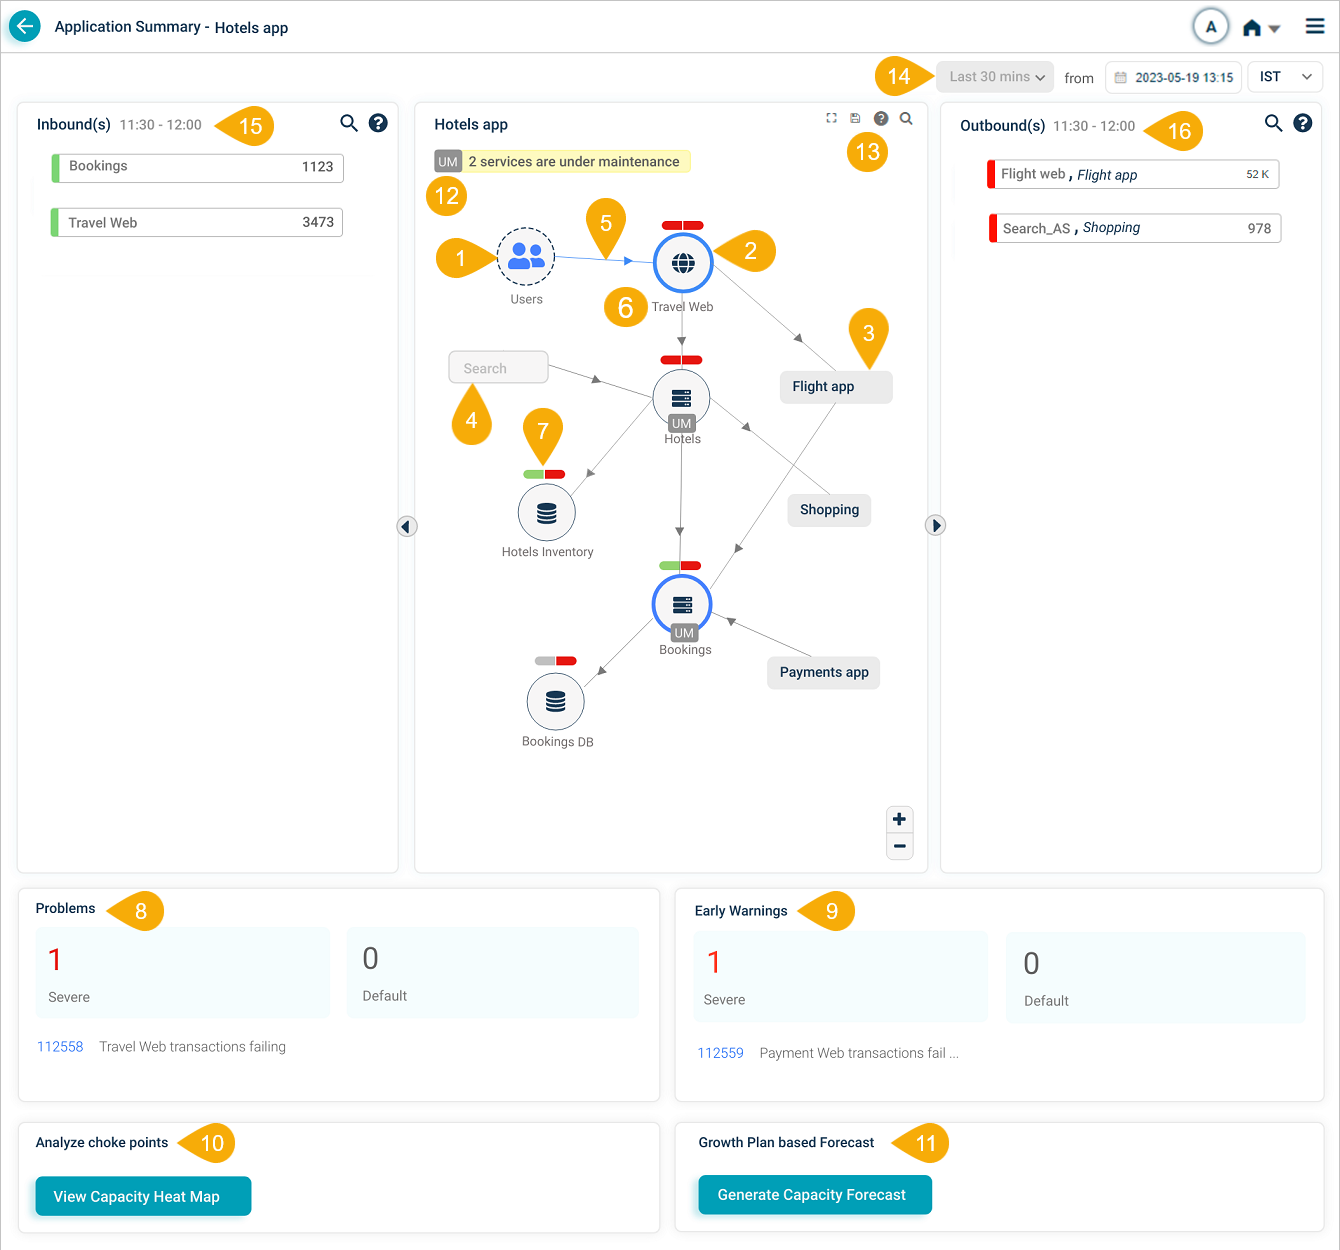
Task: Collapse the Outbound panel with right arrow
Action: [935, 525]
